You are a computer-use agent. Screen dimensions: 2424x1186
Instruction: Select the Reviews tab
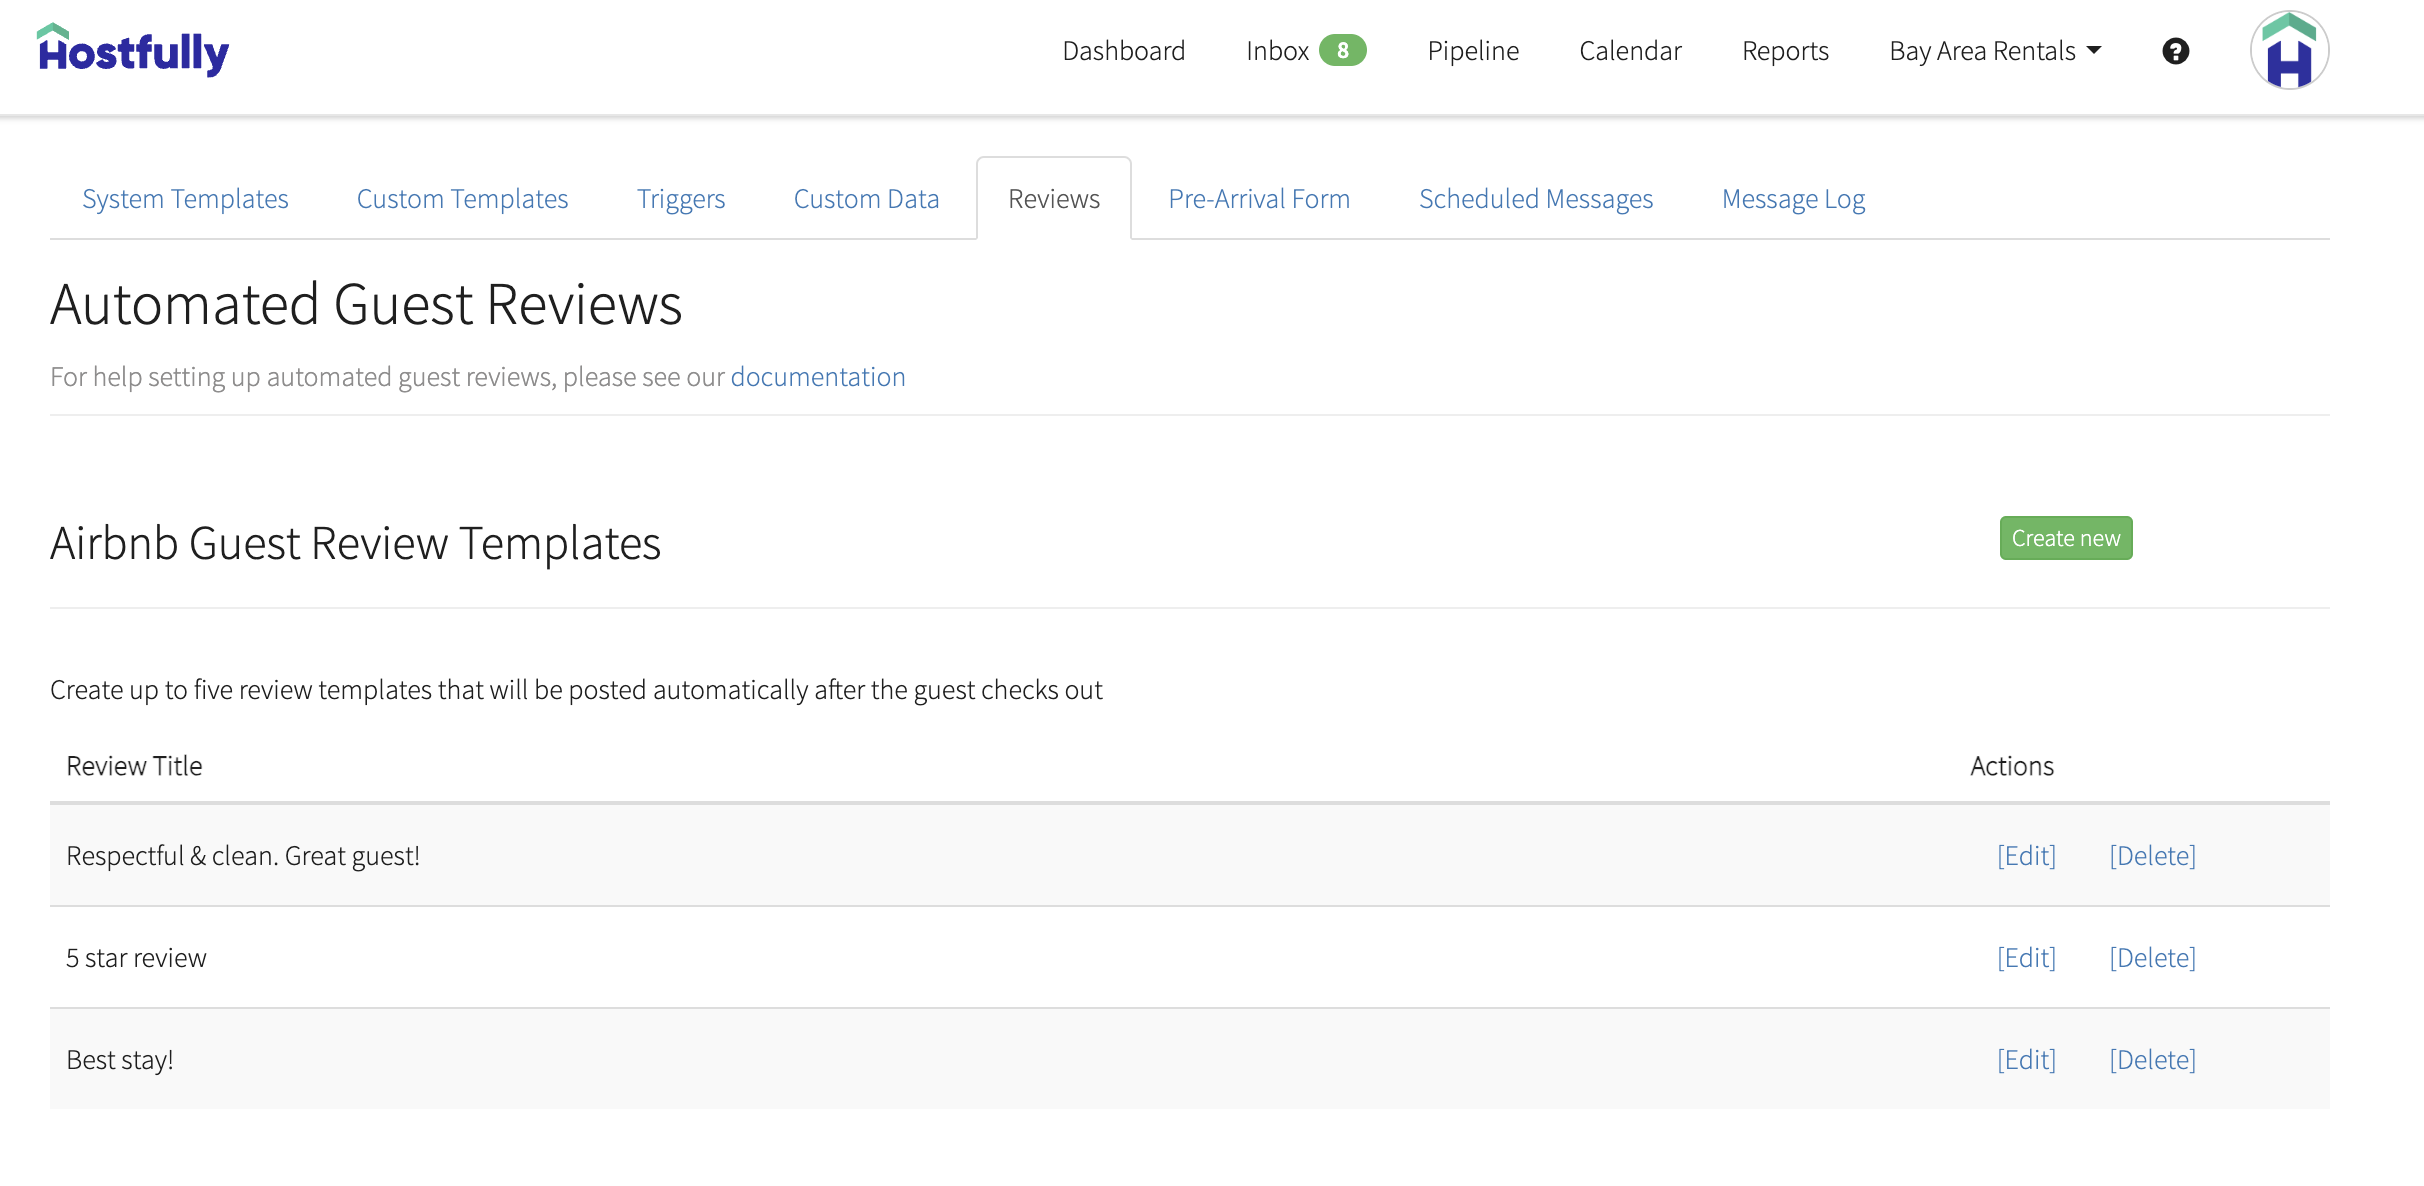pos(1053,198)
